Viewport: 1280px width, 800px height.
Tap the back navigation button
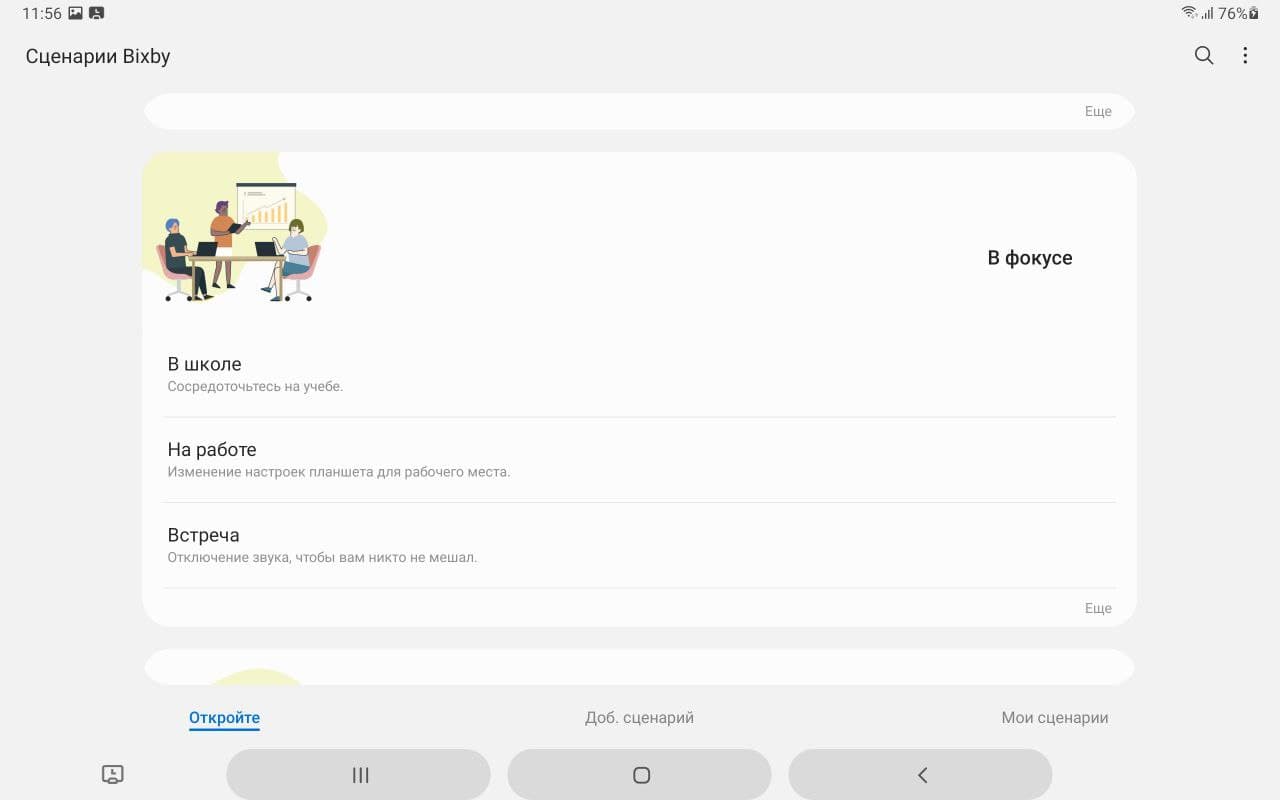pyautogui.click(x=920, y=775)
